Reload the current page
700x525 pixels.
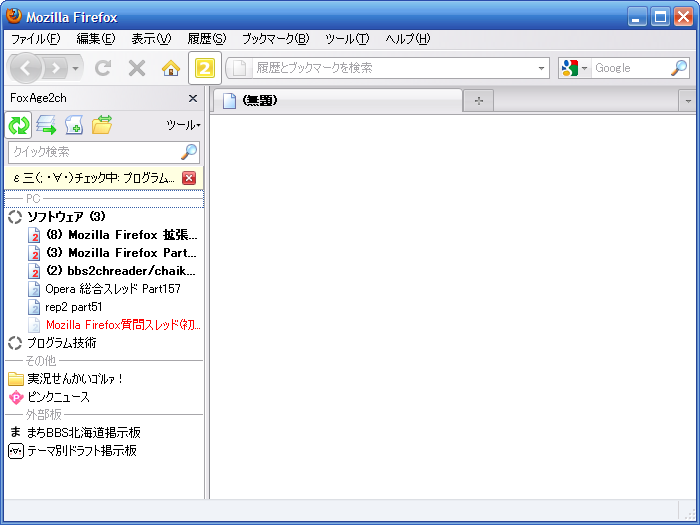(103, 68)
